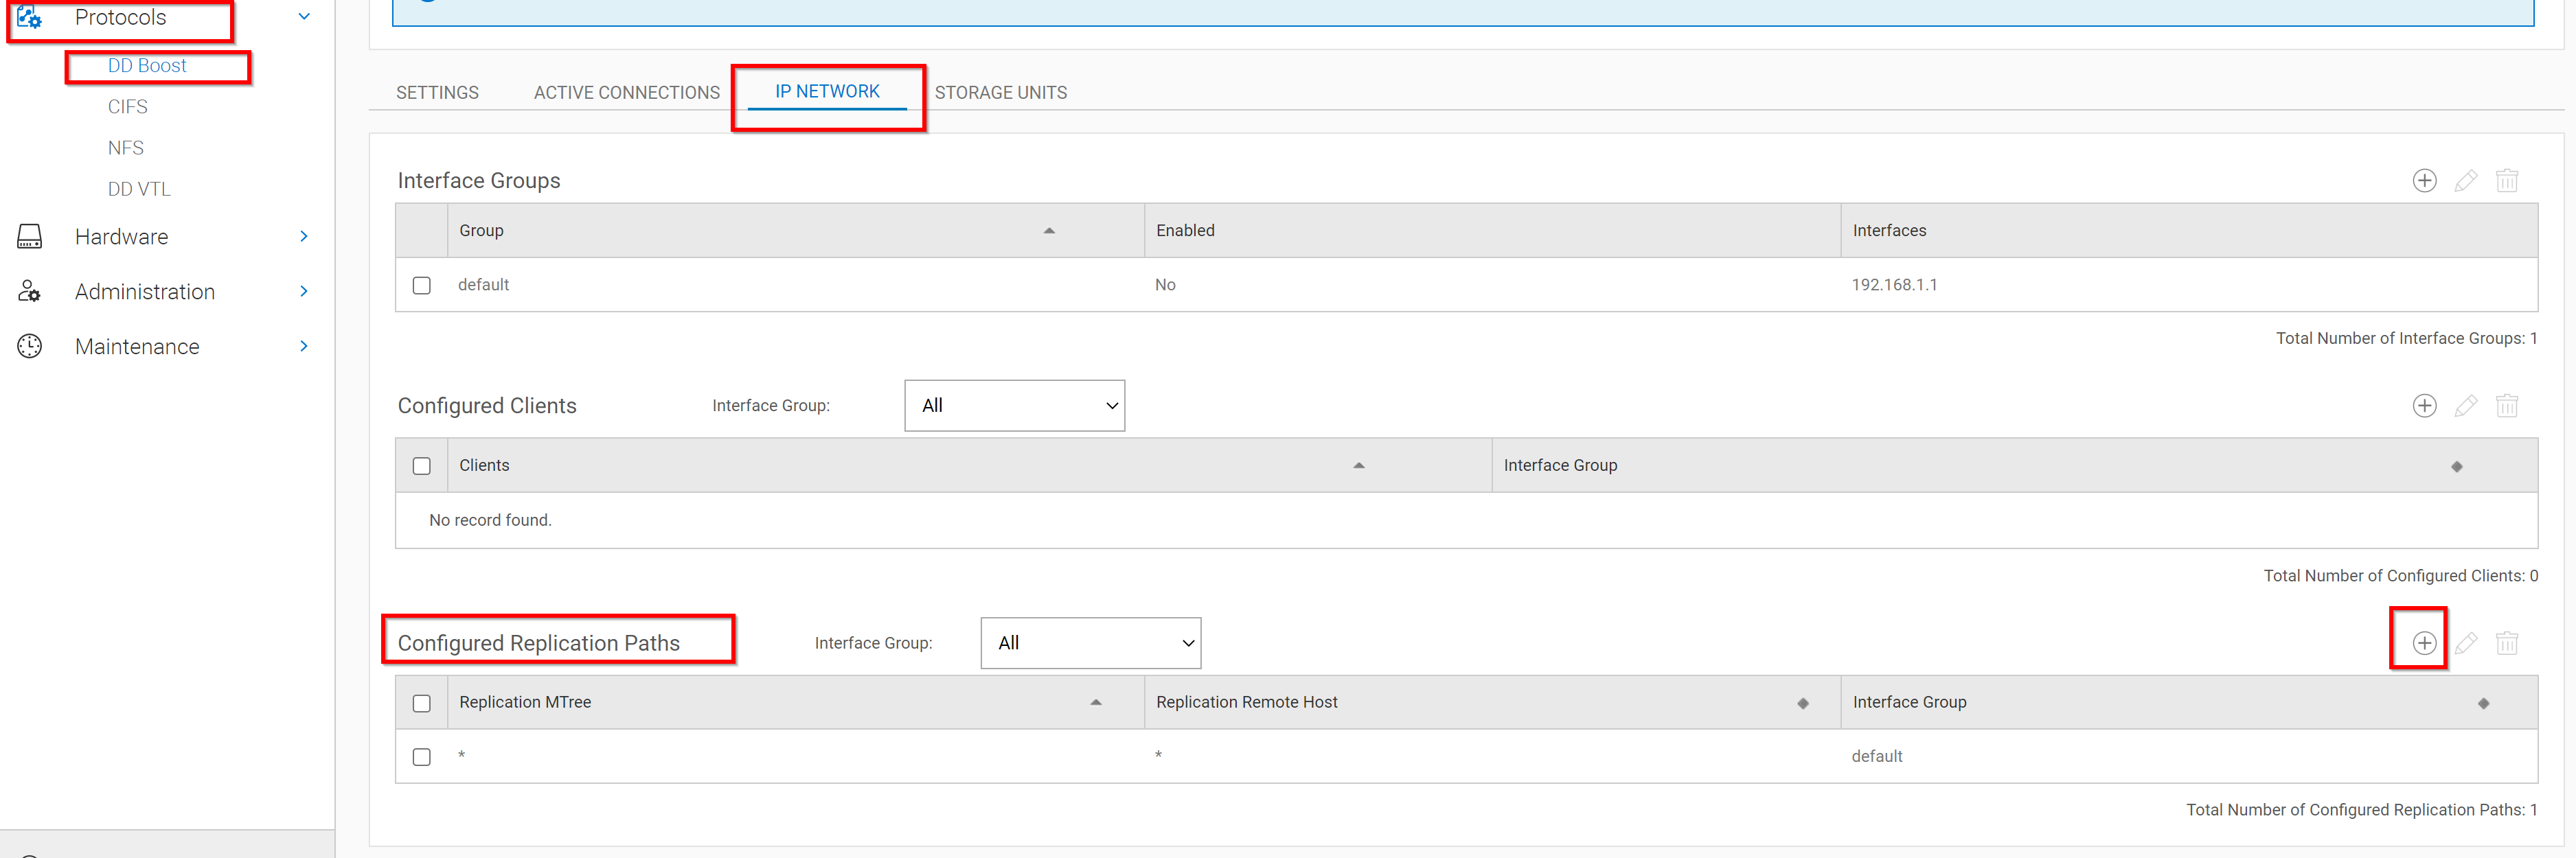
Task: Sort by the Group column header arrow
Action: point(1049,230)
